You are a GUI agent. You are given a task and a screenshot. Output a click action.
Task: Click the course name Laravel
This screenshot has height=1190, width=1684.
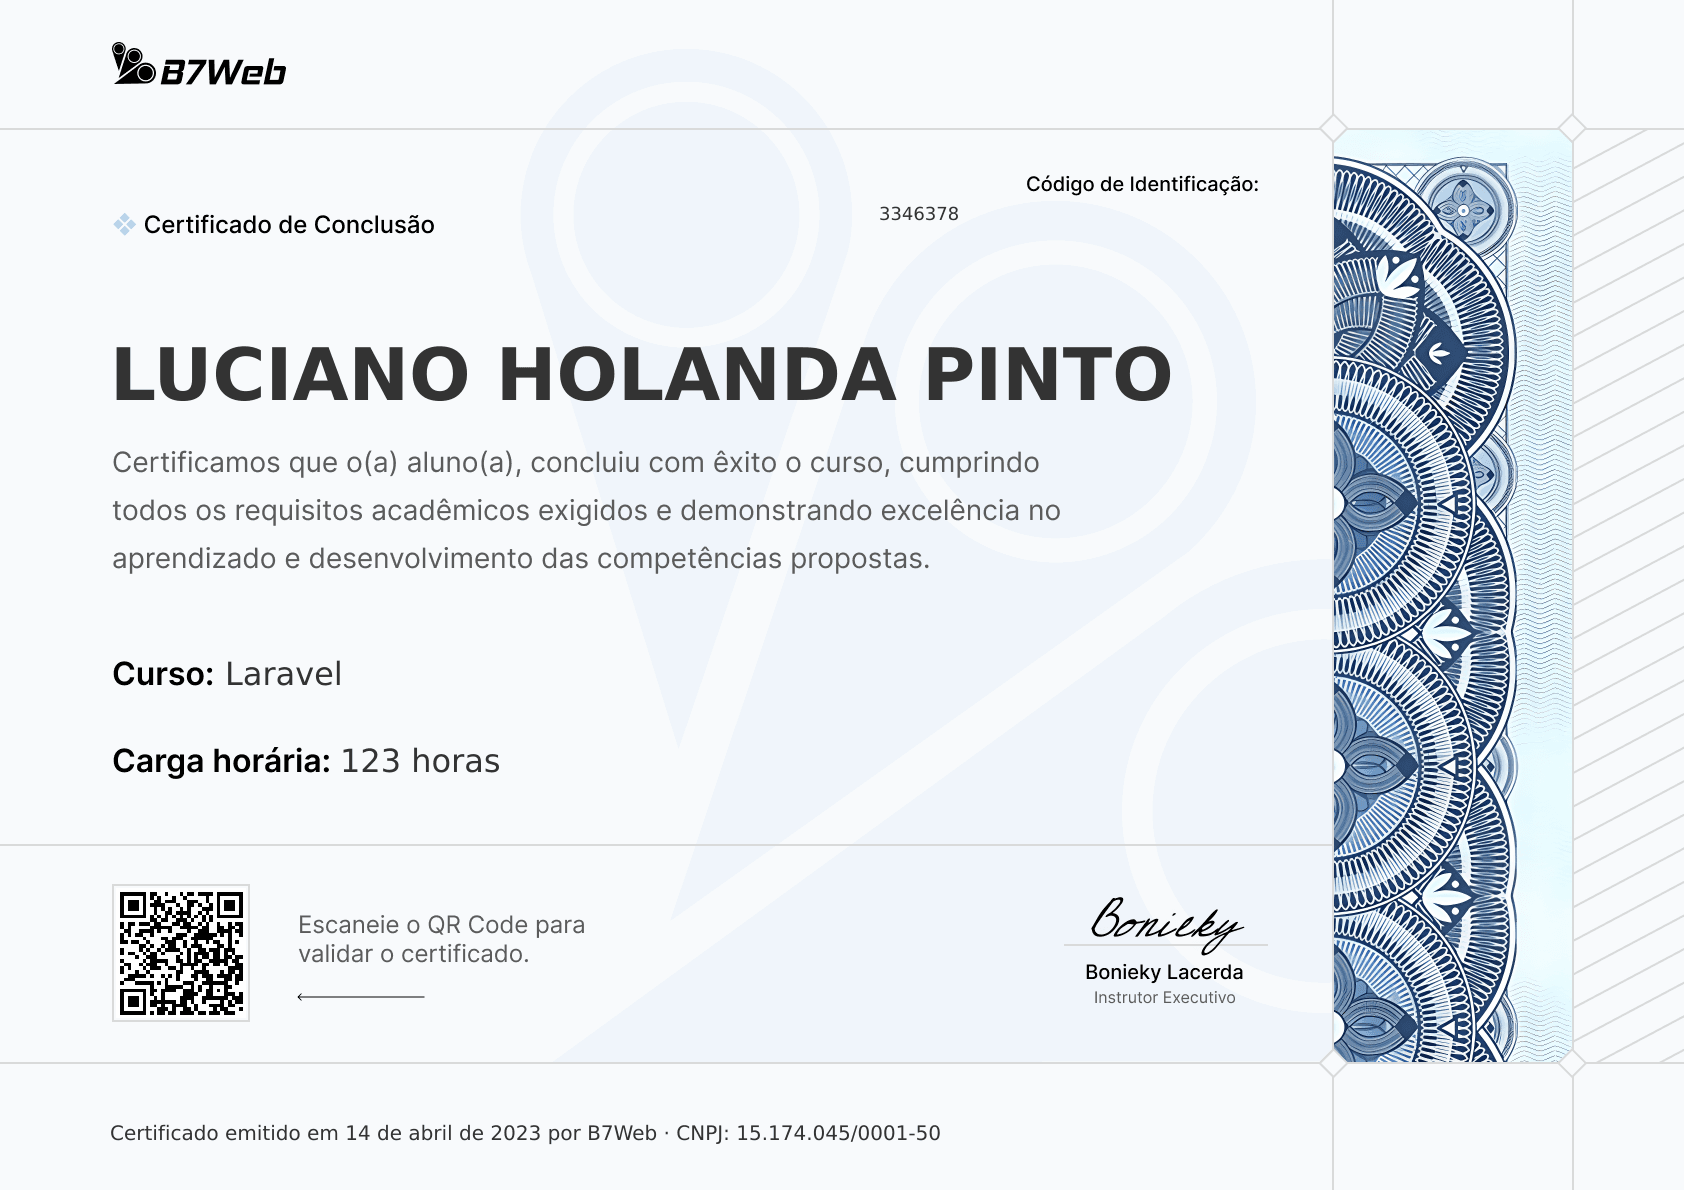point(284,674)
